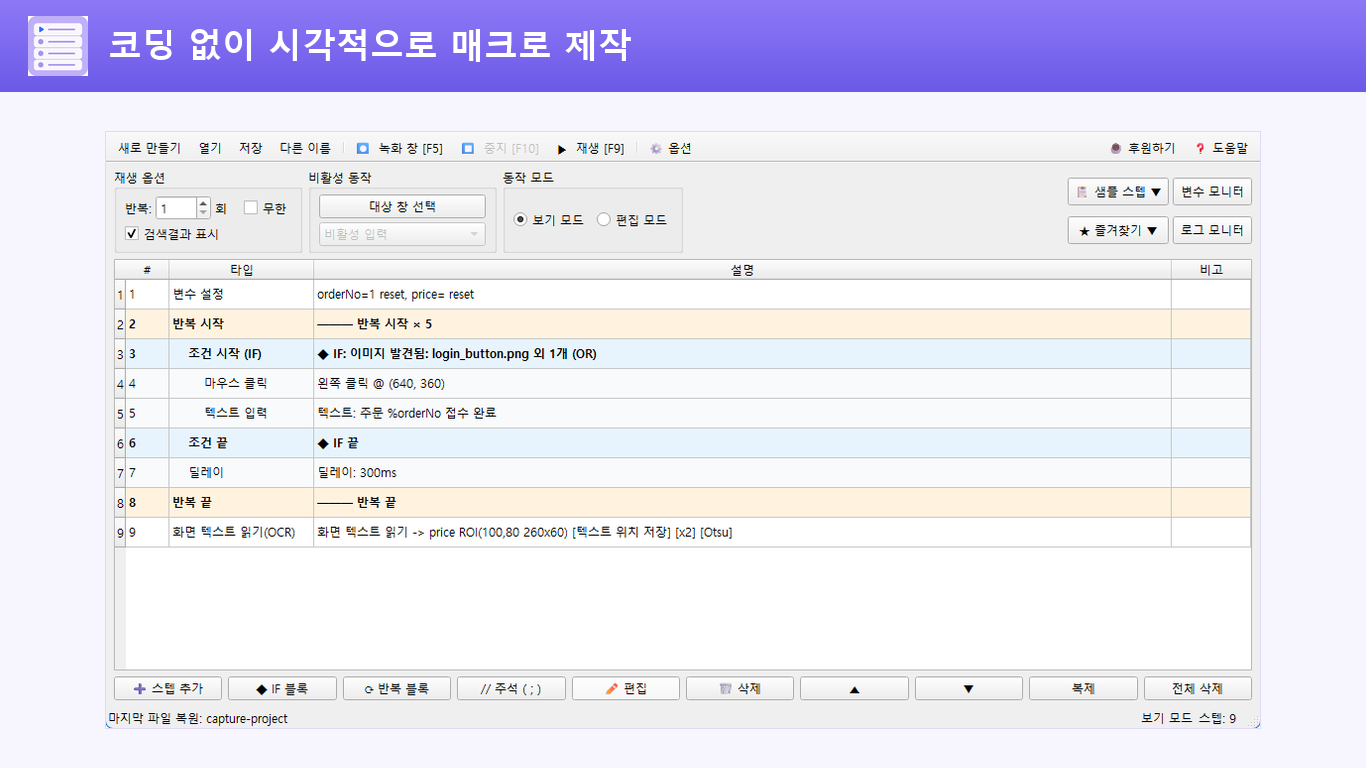Insert a 주석 ( ; ) comment
The height and width of the screenshot is (768, 1366).
click(x=511, y=688)
